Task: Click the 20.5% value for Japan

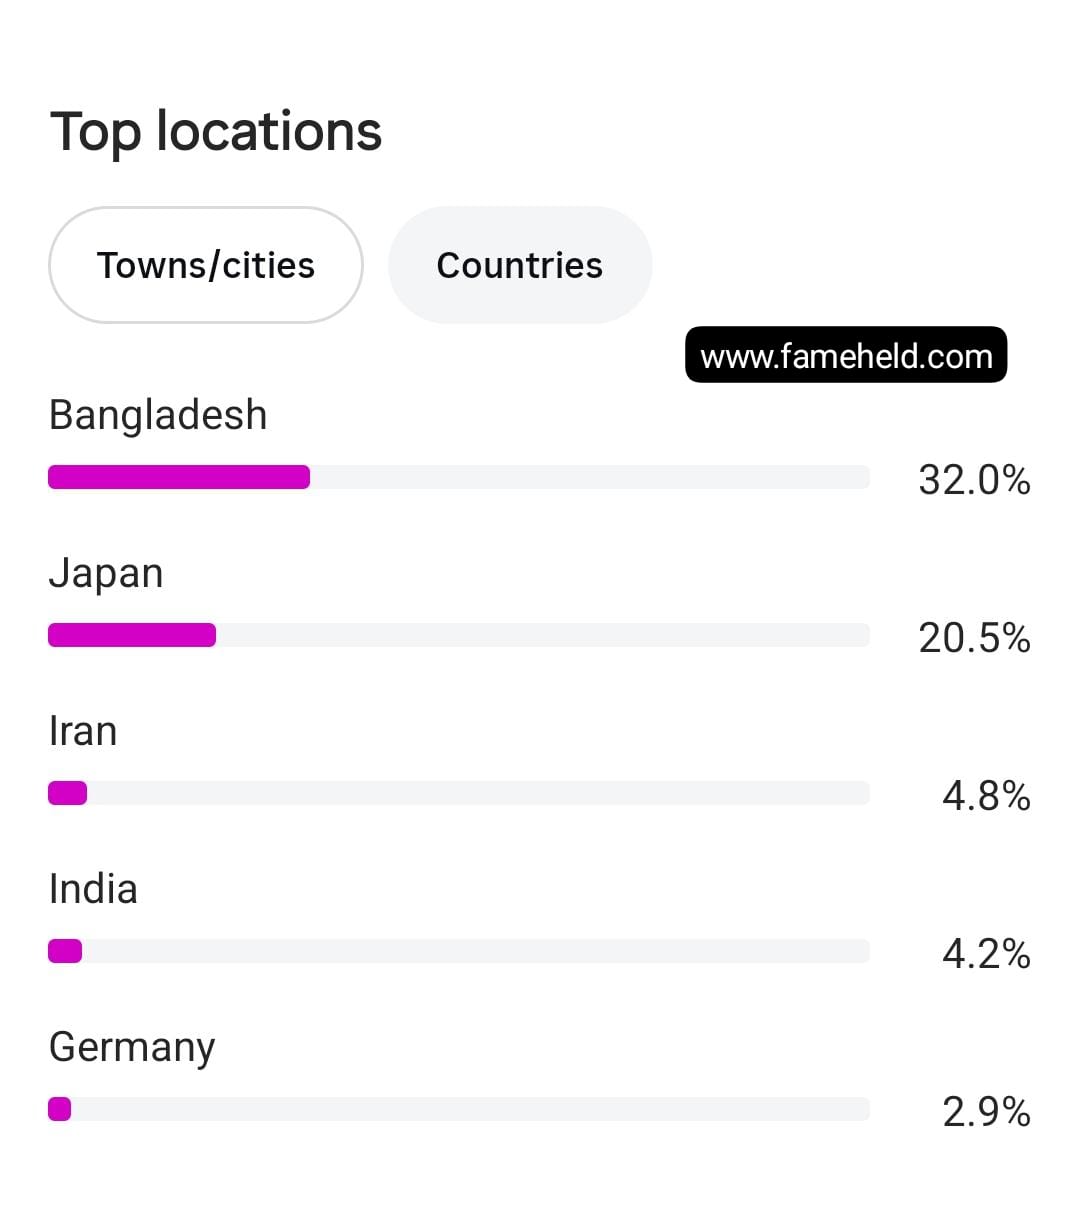Action: [x=974, y=638]
